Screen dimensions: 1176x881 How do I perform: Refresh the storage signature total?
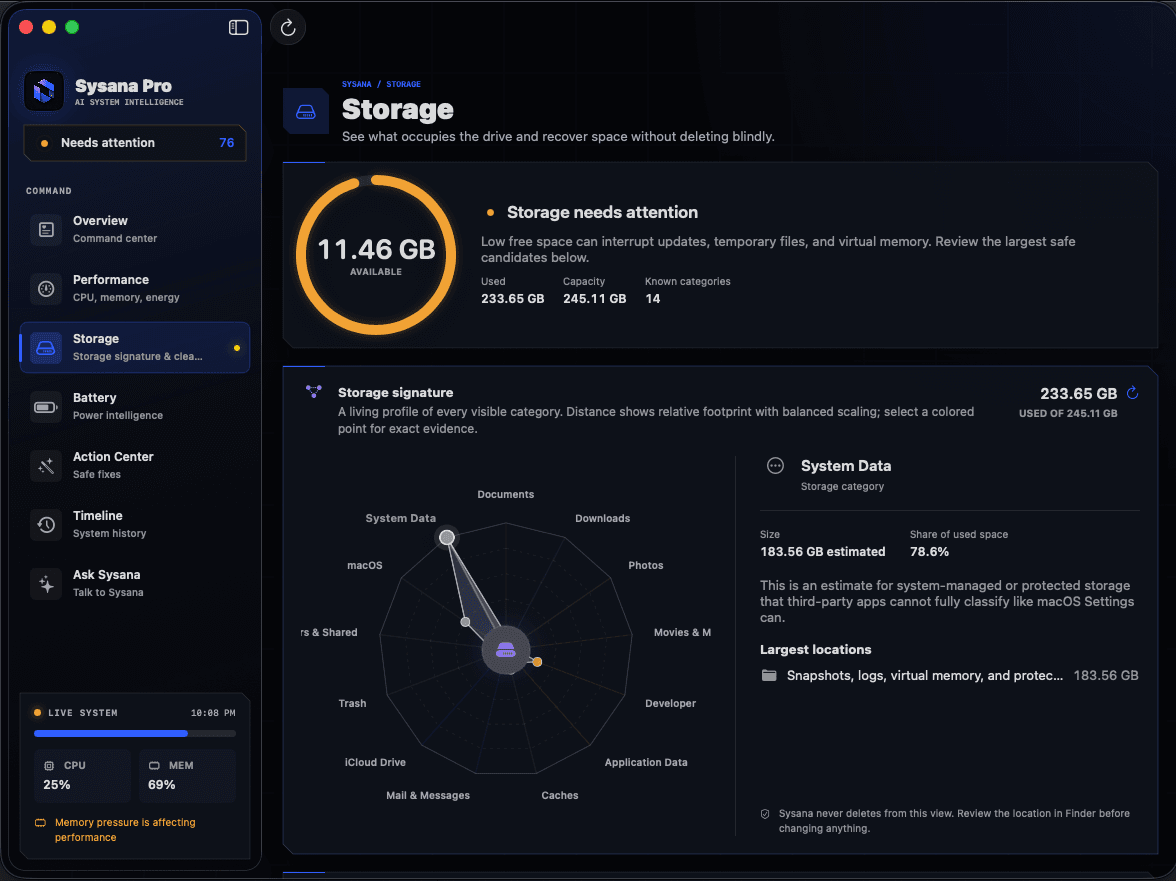point(1132,392)
